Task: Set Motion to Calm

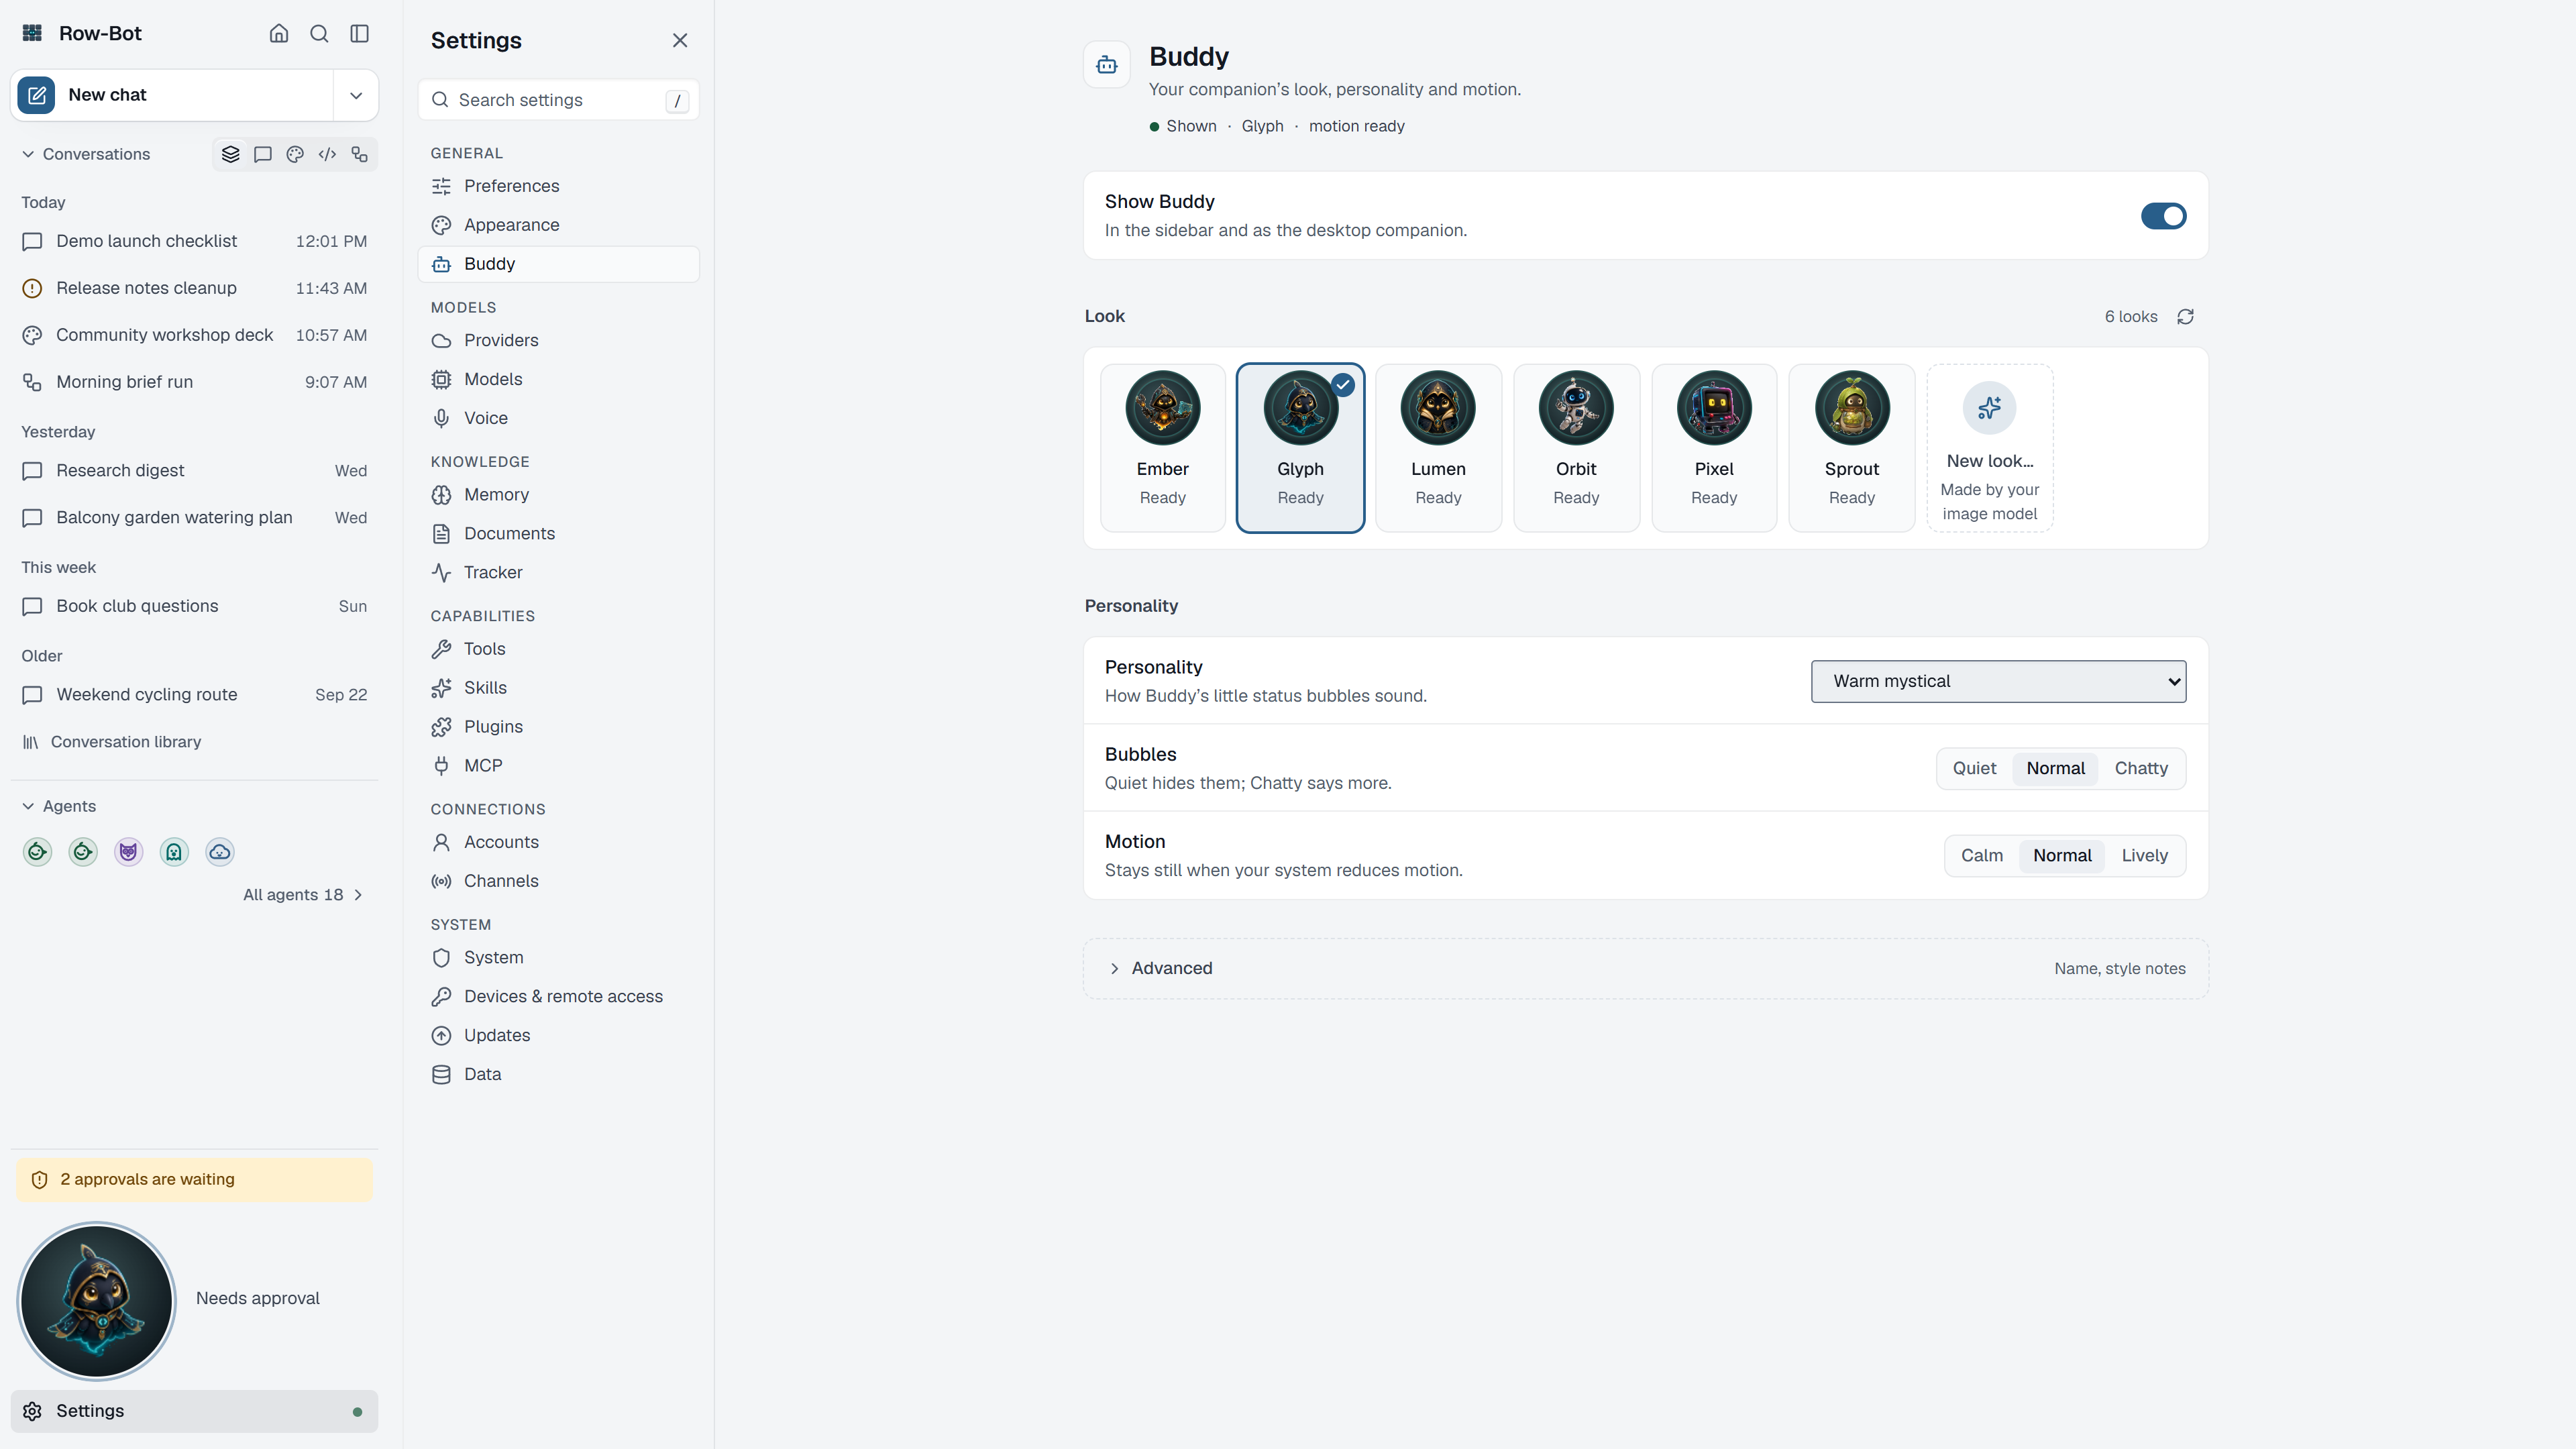Action: [1981, 855]
